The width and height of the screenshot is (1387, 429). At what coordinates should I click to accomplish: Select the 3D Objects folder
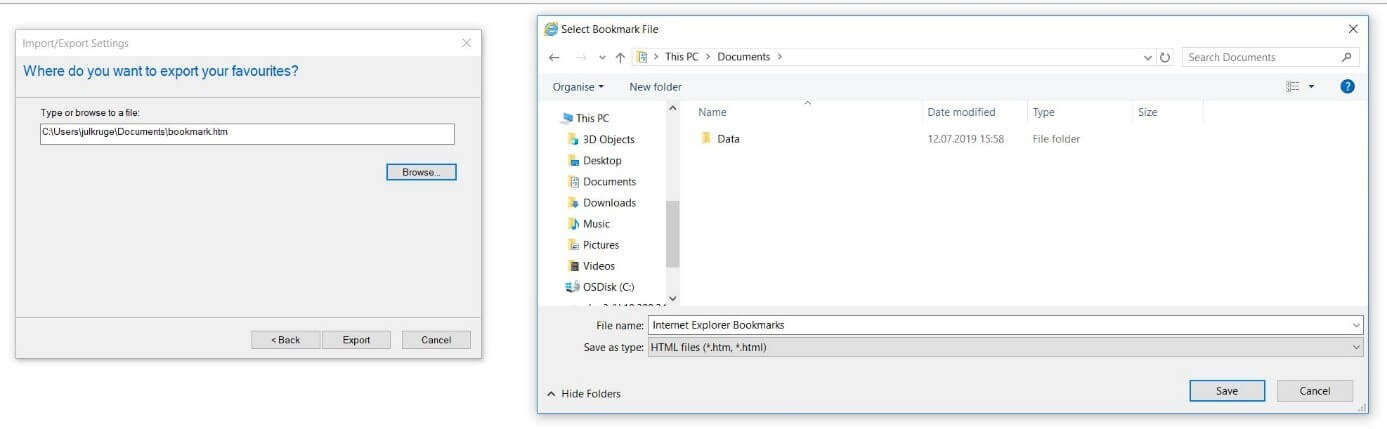pos(608,139)
